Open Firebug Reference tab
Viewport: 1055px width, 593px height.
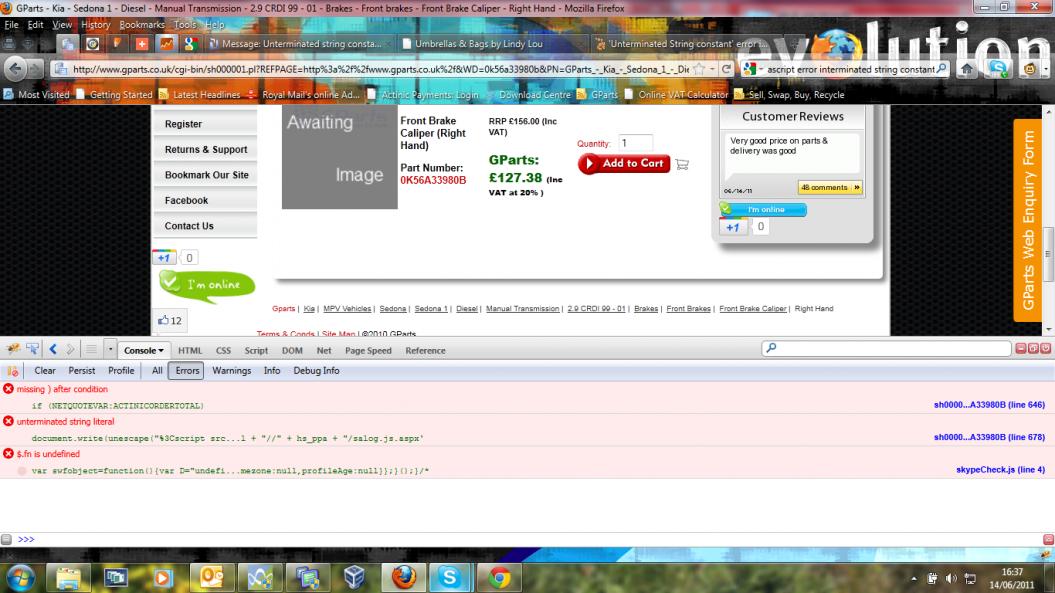pyautogui.click(x=425, y=351)
